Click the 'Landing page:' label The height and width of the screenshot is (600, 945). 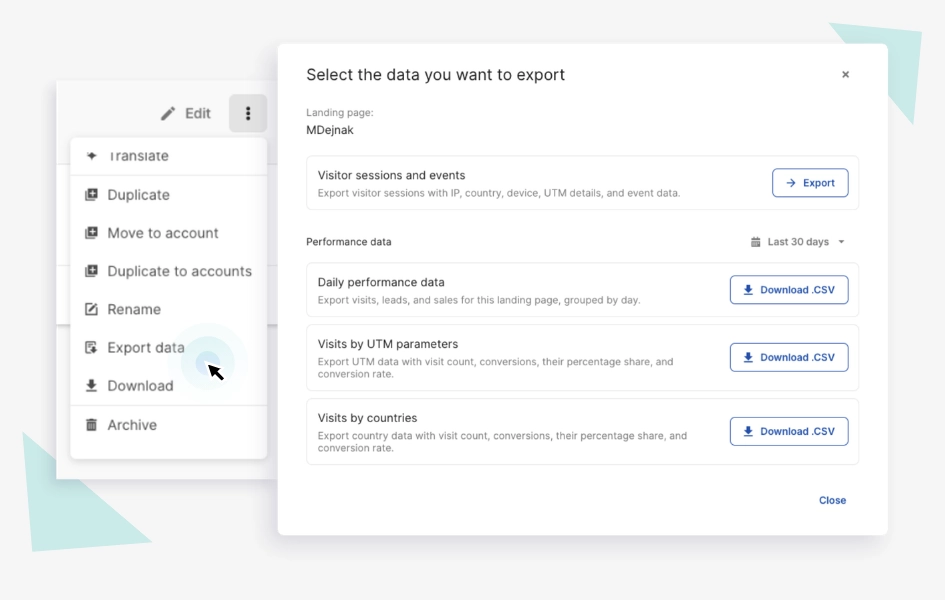[340, 113]
